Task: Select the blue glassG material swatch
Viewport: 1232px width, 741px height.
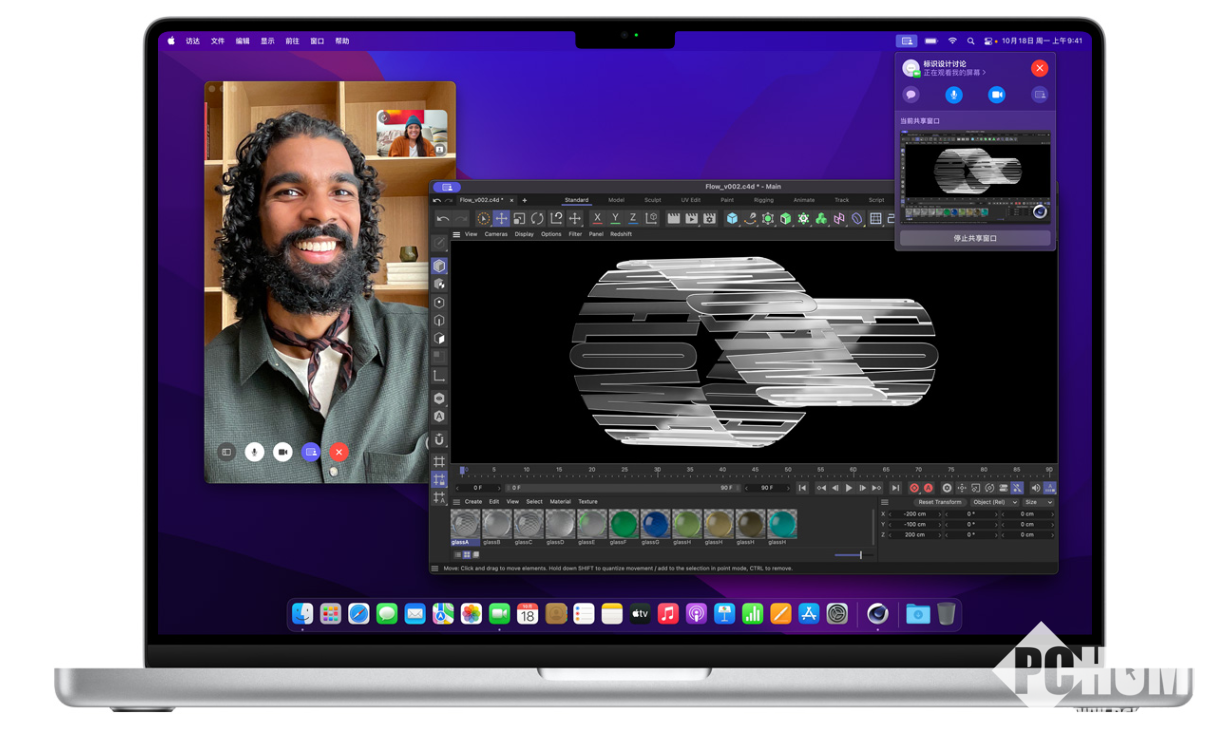Action: point(655,524)
